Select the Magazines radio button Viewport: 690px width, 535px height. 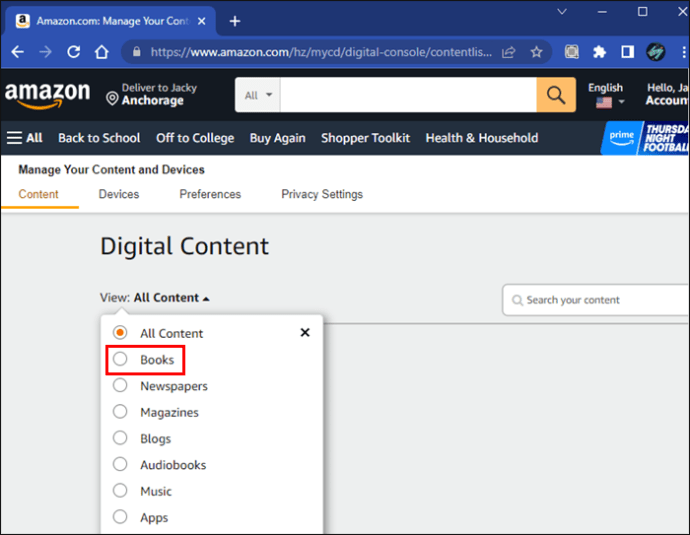click(x=120, y=412)
